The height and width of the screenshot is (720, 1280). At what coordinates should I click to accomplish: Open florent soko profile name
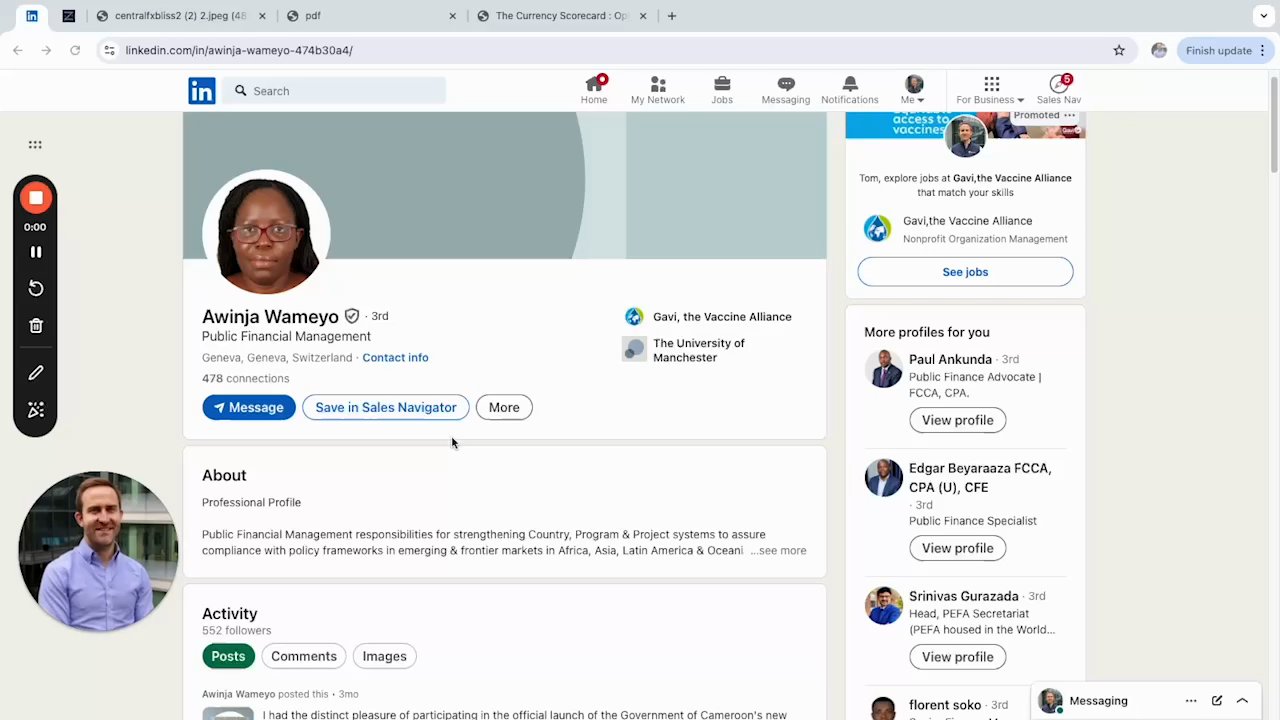click(945, 705)
